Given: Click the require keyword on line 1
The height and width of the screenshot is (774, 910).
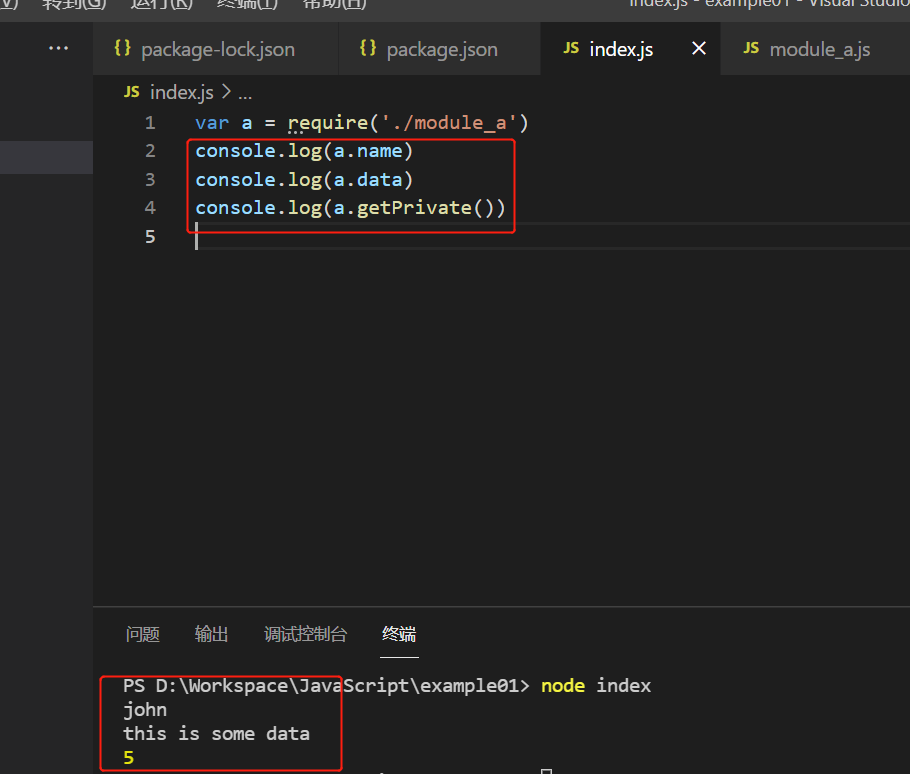Looking at the screenshot, I should click(328, 123).
